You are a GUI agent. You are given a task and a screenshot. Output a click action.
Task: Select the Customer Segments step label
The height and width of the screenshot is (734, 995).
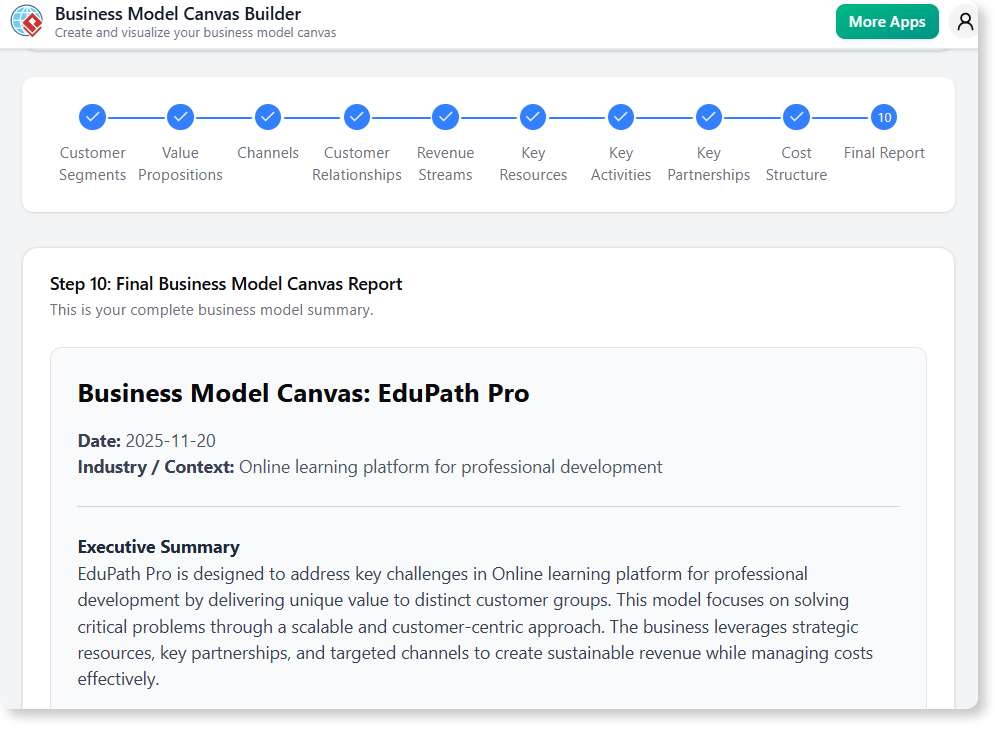tap(92, 163)
